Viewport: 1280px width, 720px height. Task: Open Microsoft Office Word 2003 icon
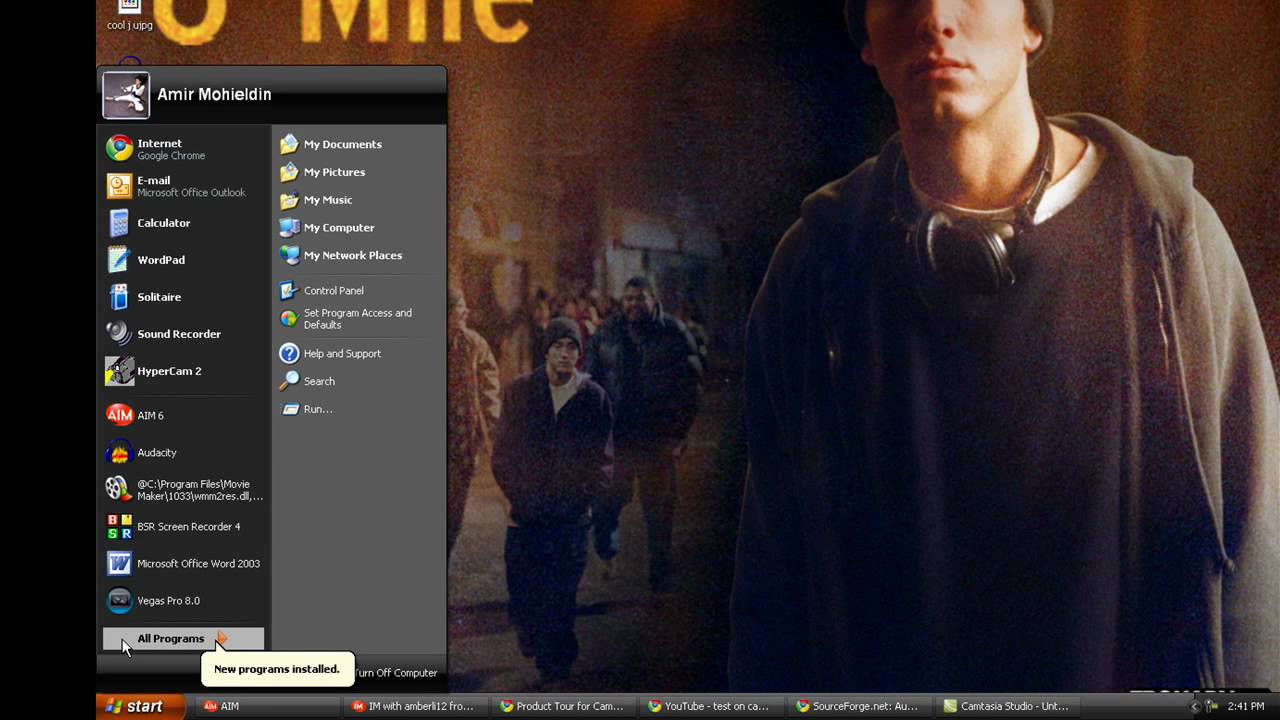(x=119, y=563)
